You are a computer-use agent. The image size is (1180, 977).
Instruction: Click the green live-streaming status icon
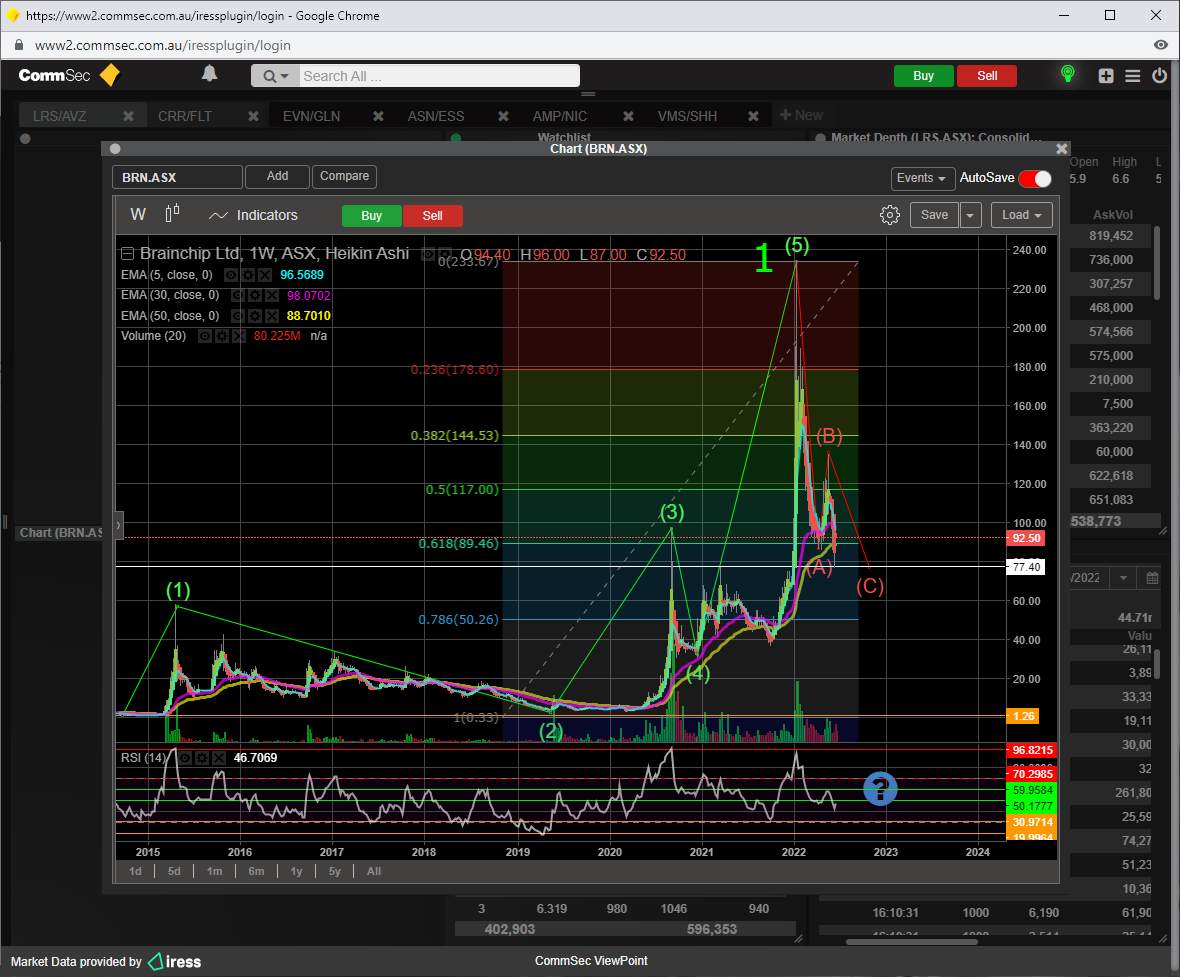coord(1067,74)
